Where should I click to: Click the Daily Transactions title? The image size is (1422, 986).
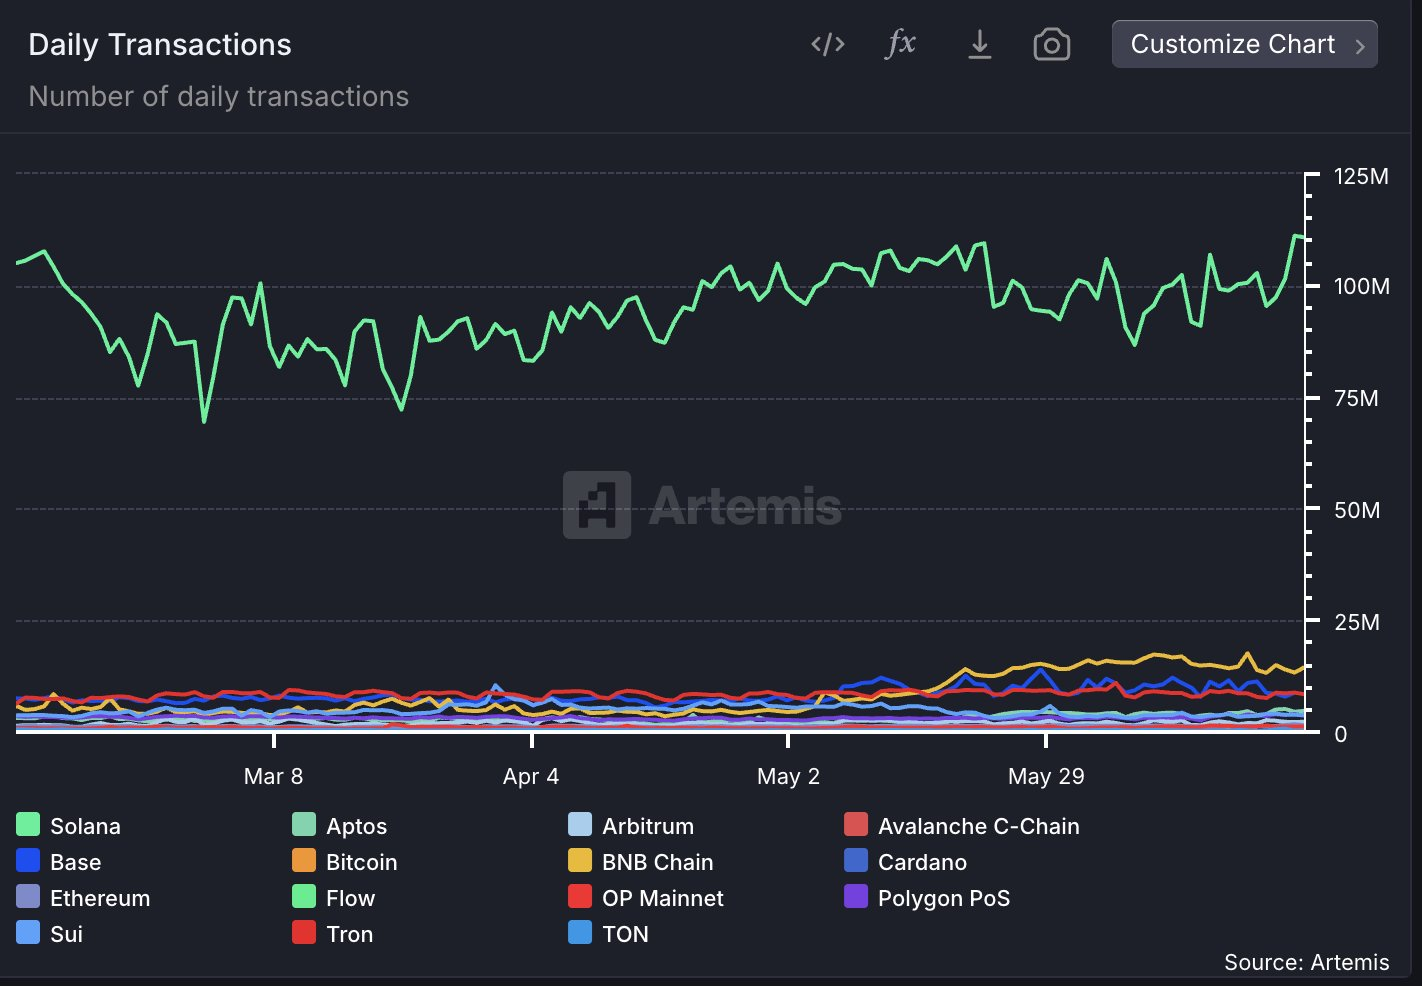point(160,45)
